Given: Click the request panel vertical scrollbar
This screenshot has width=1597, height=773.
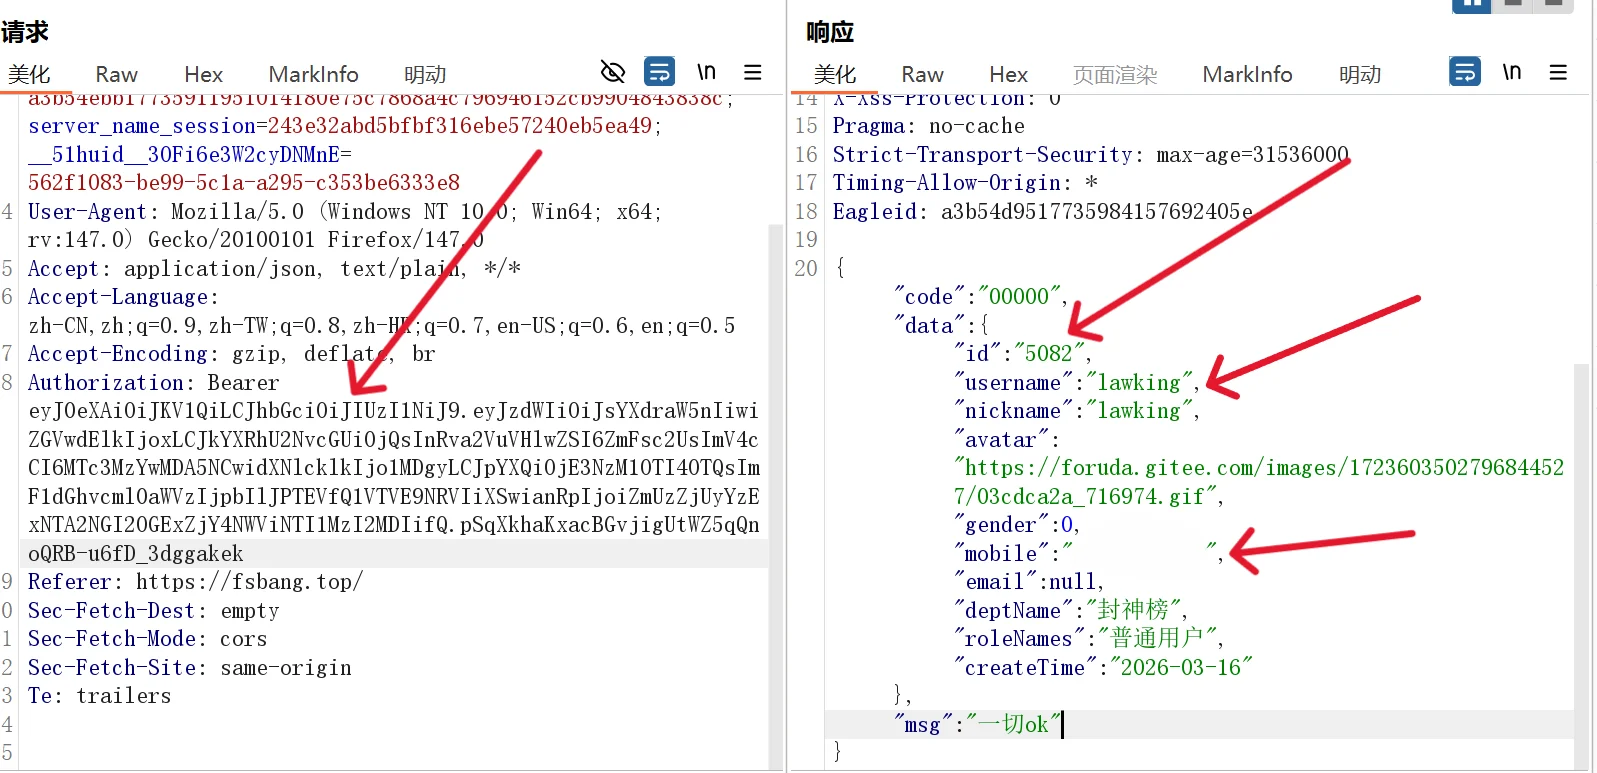Looking at the screenshot, I should [x=775, y=450].
